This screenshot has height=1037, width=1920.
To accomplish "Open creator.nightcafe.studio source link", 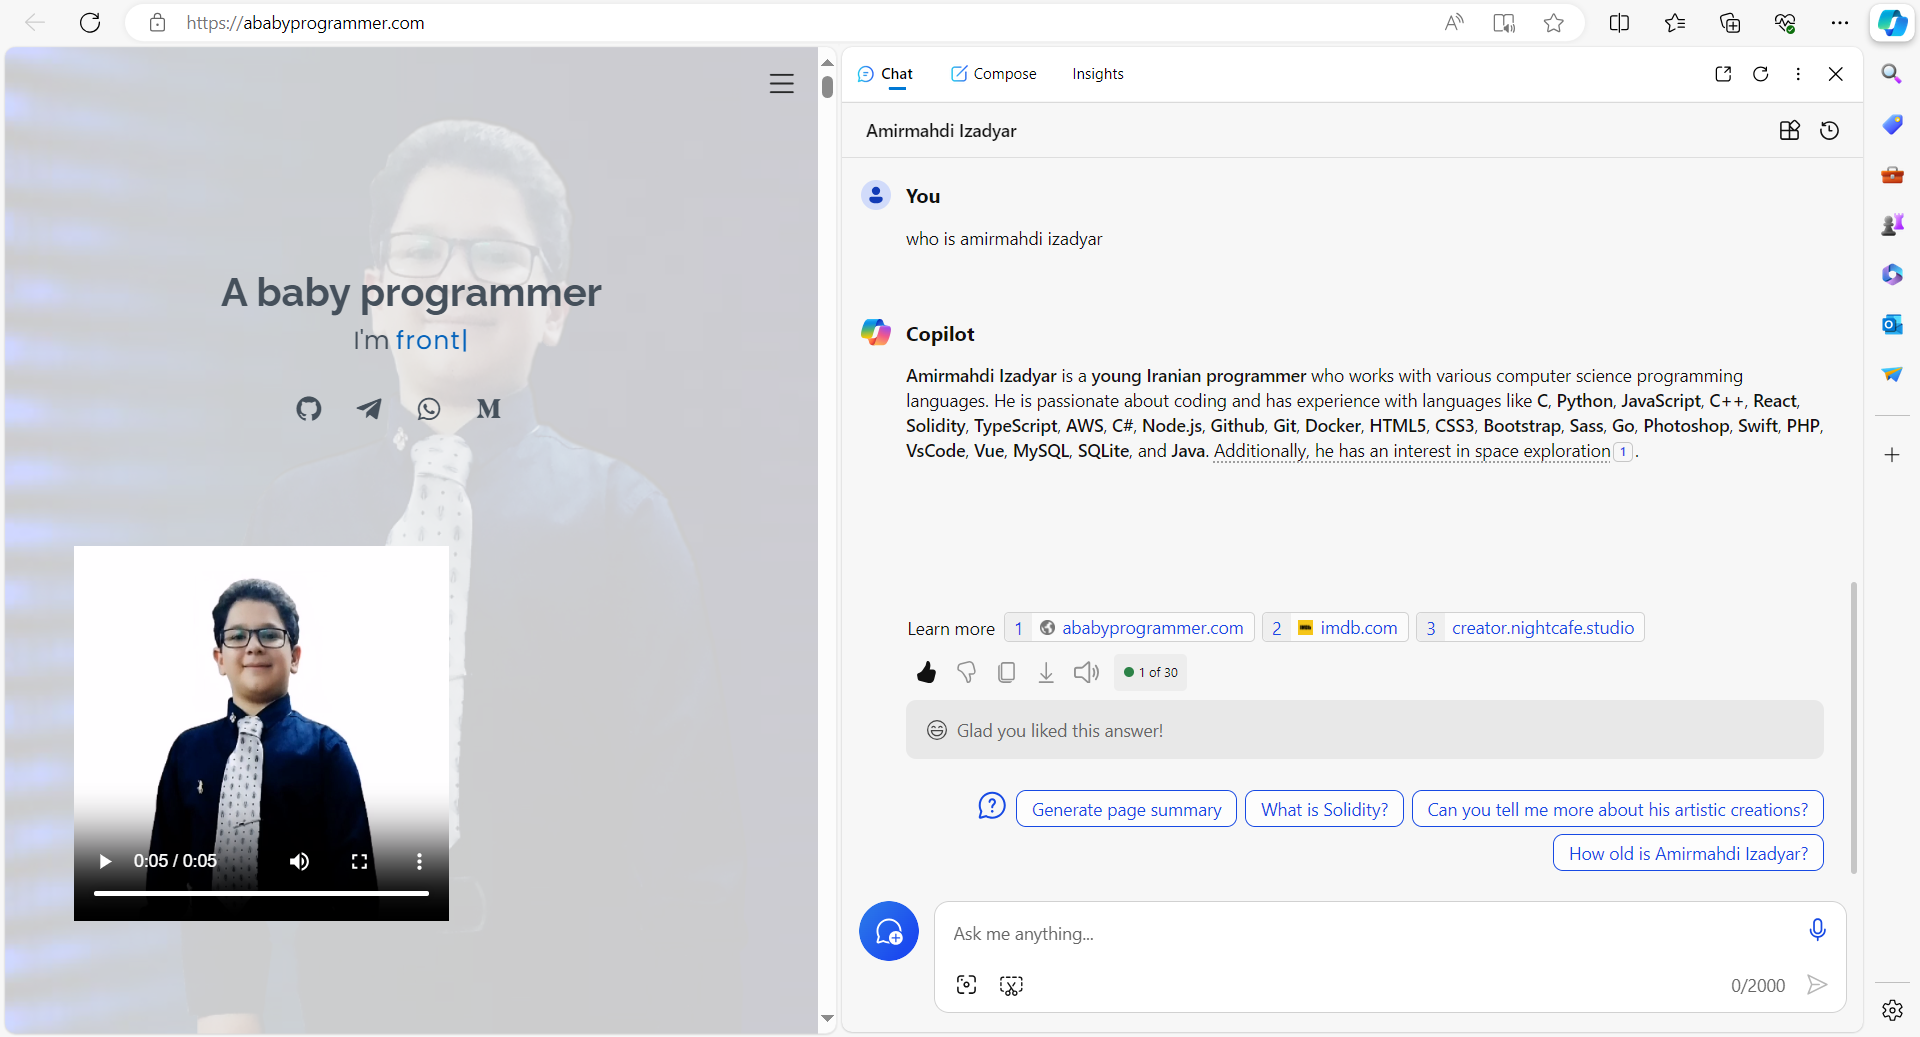I will coord(1530,627).
